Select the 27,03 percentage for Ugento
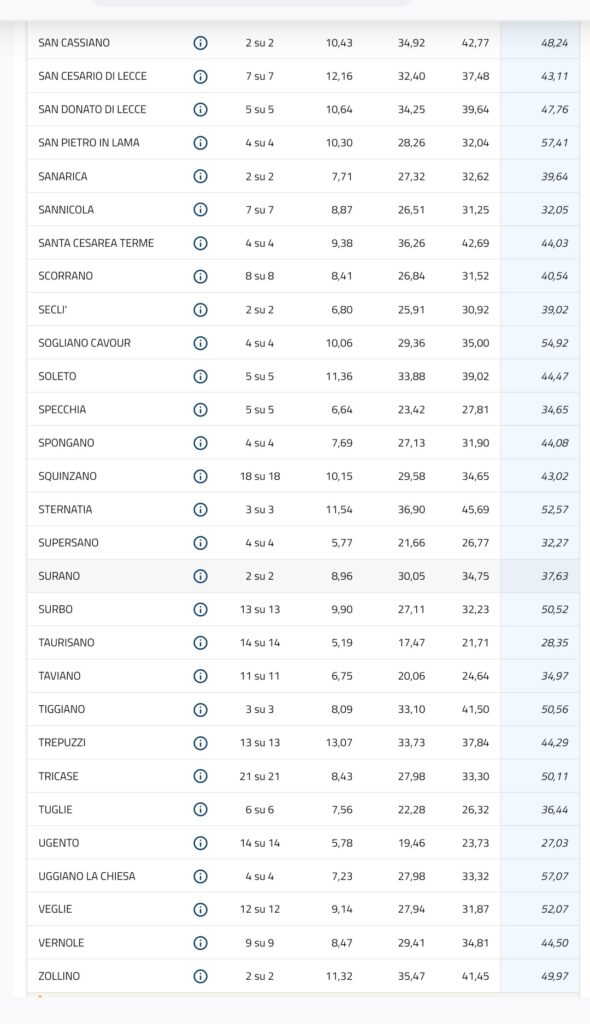The height and width of the screenshot is (1024, 590). tap(554, 842)
